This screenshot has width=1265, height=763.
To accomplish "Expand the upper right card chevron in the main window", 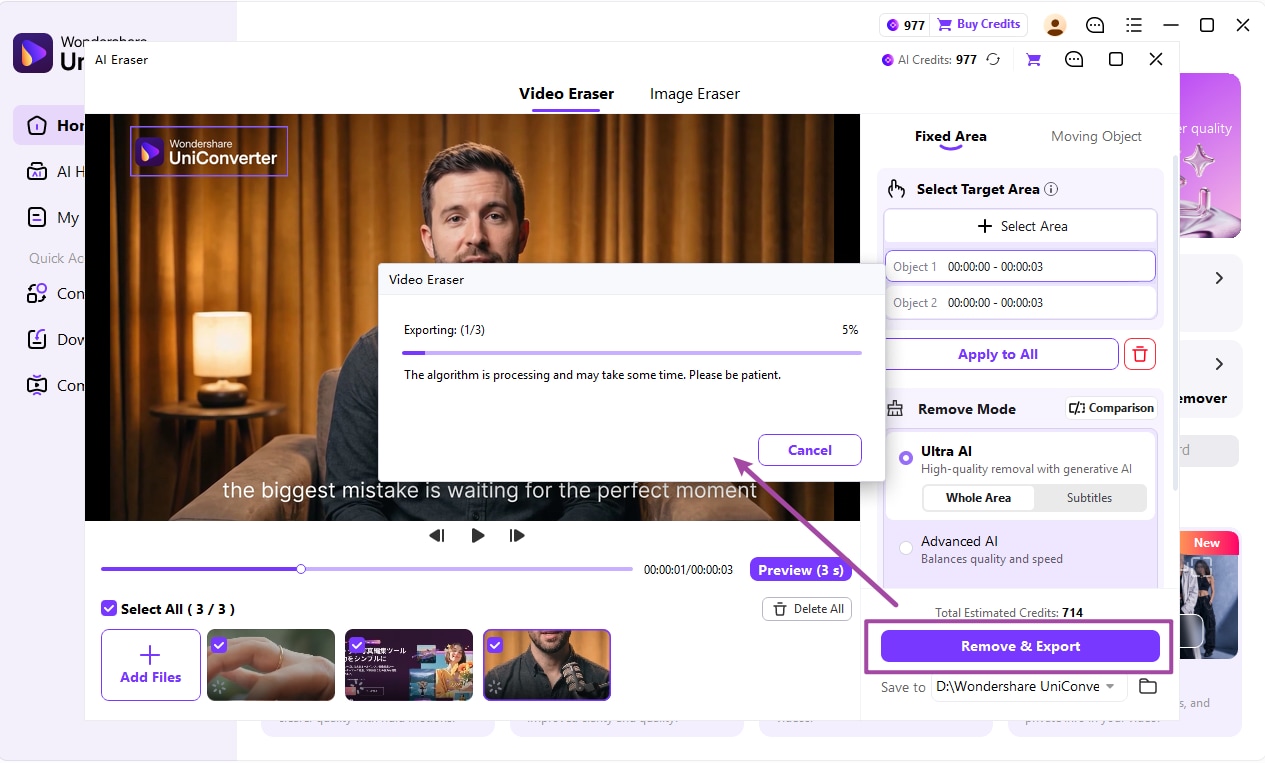I will (1219, 278).
